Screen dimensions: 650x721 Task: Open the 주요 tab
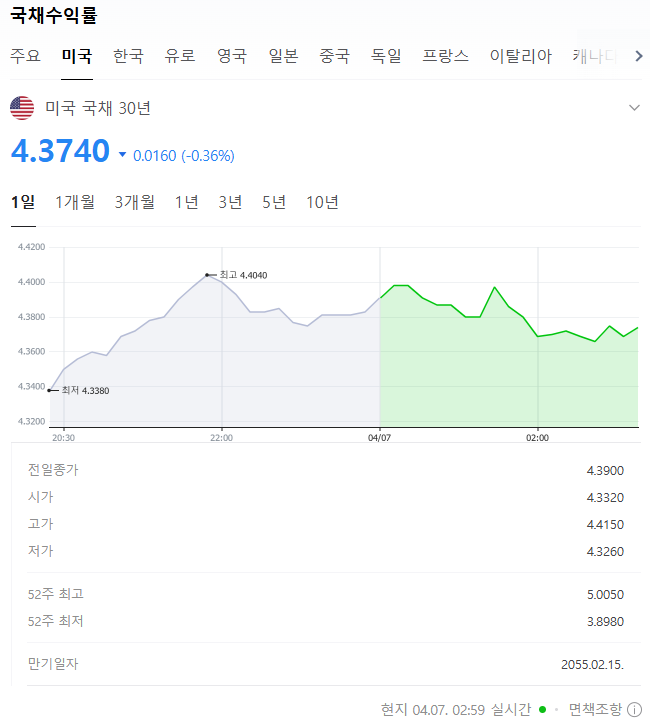tap(25, 56)
